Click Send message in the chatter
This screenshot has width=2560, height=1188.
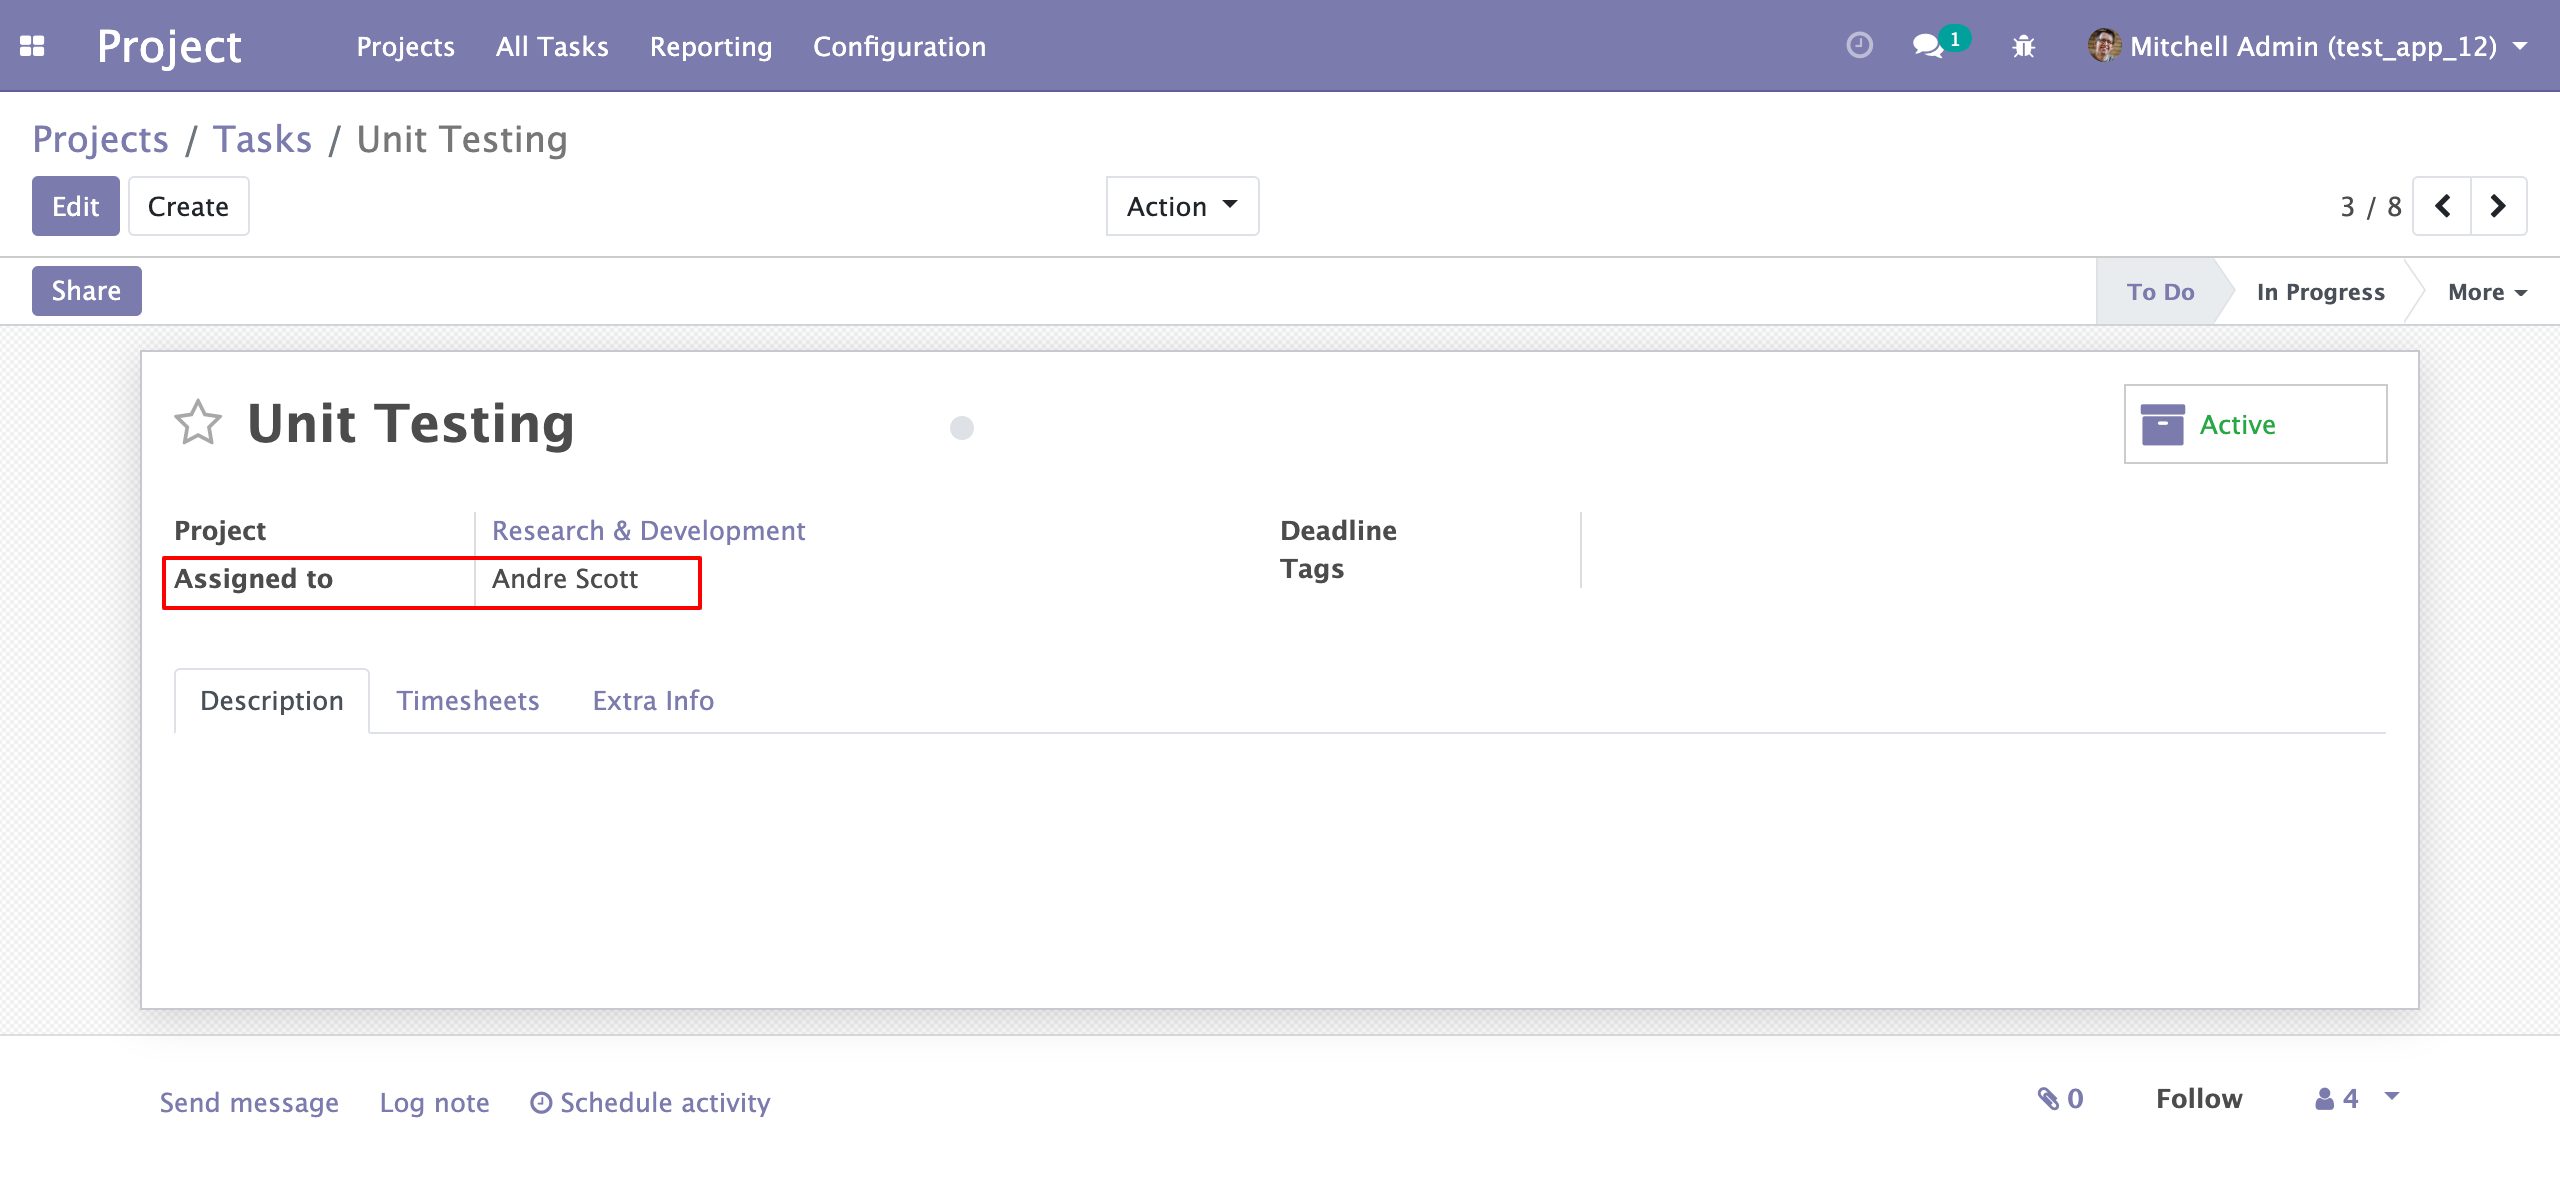pyautogui.click(x=249, y=1103)
